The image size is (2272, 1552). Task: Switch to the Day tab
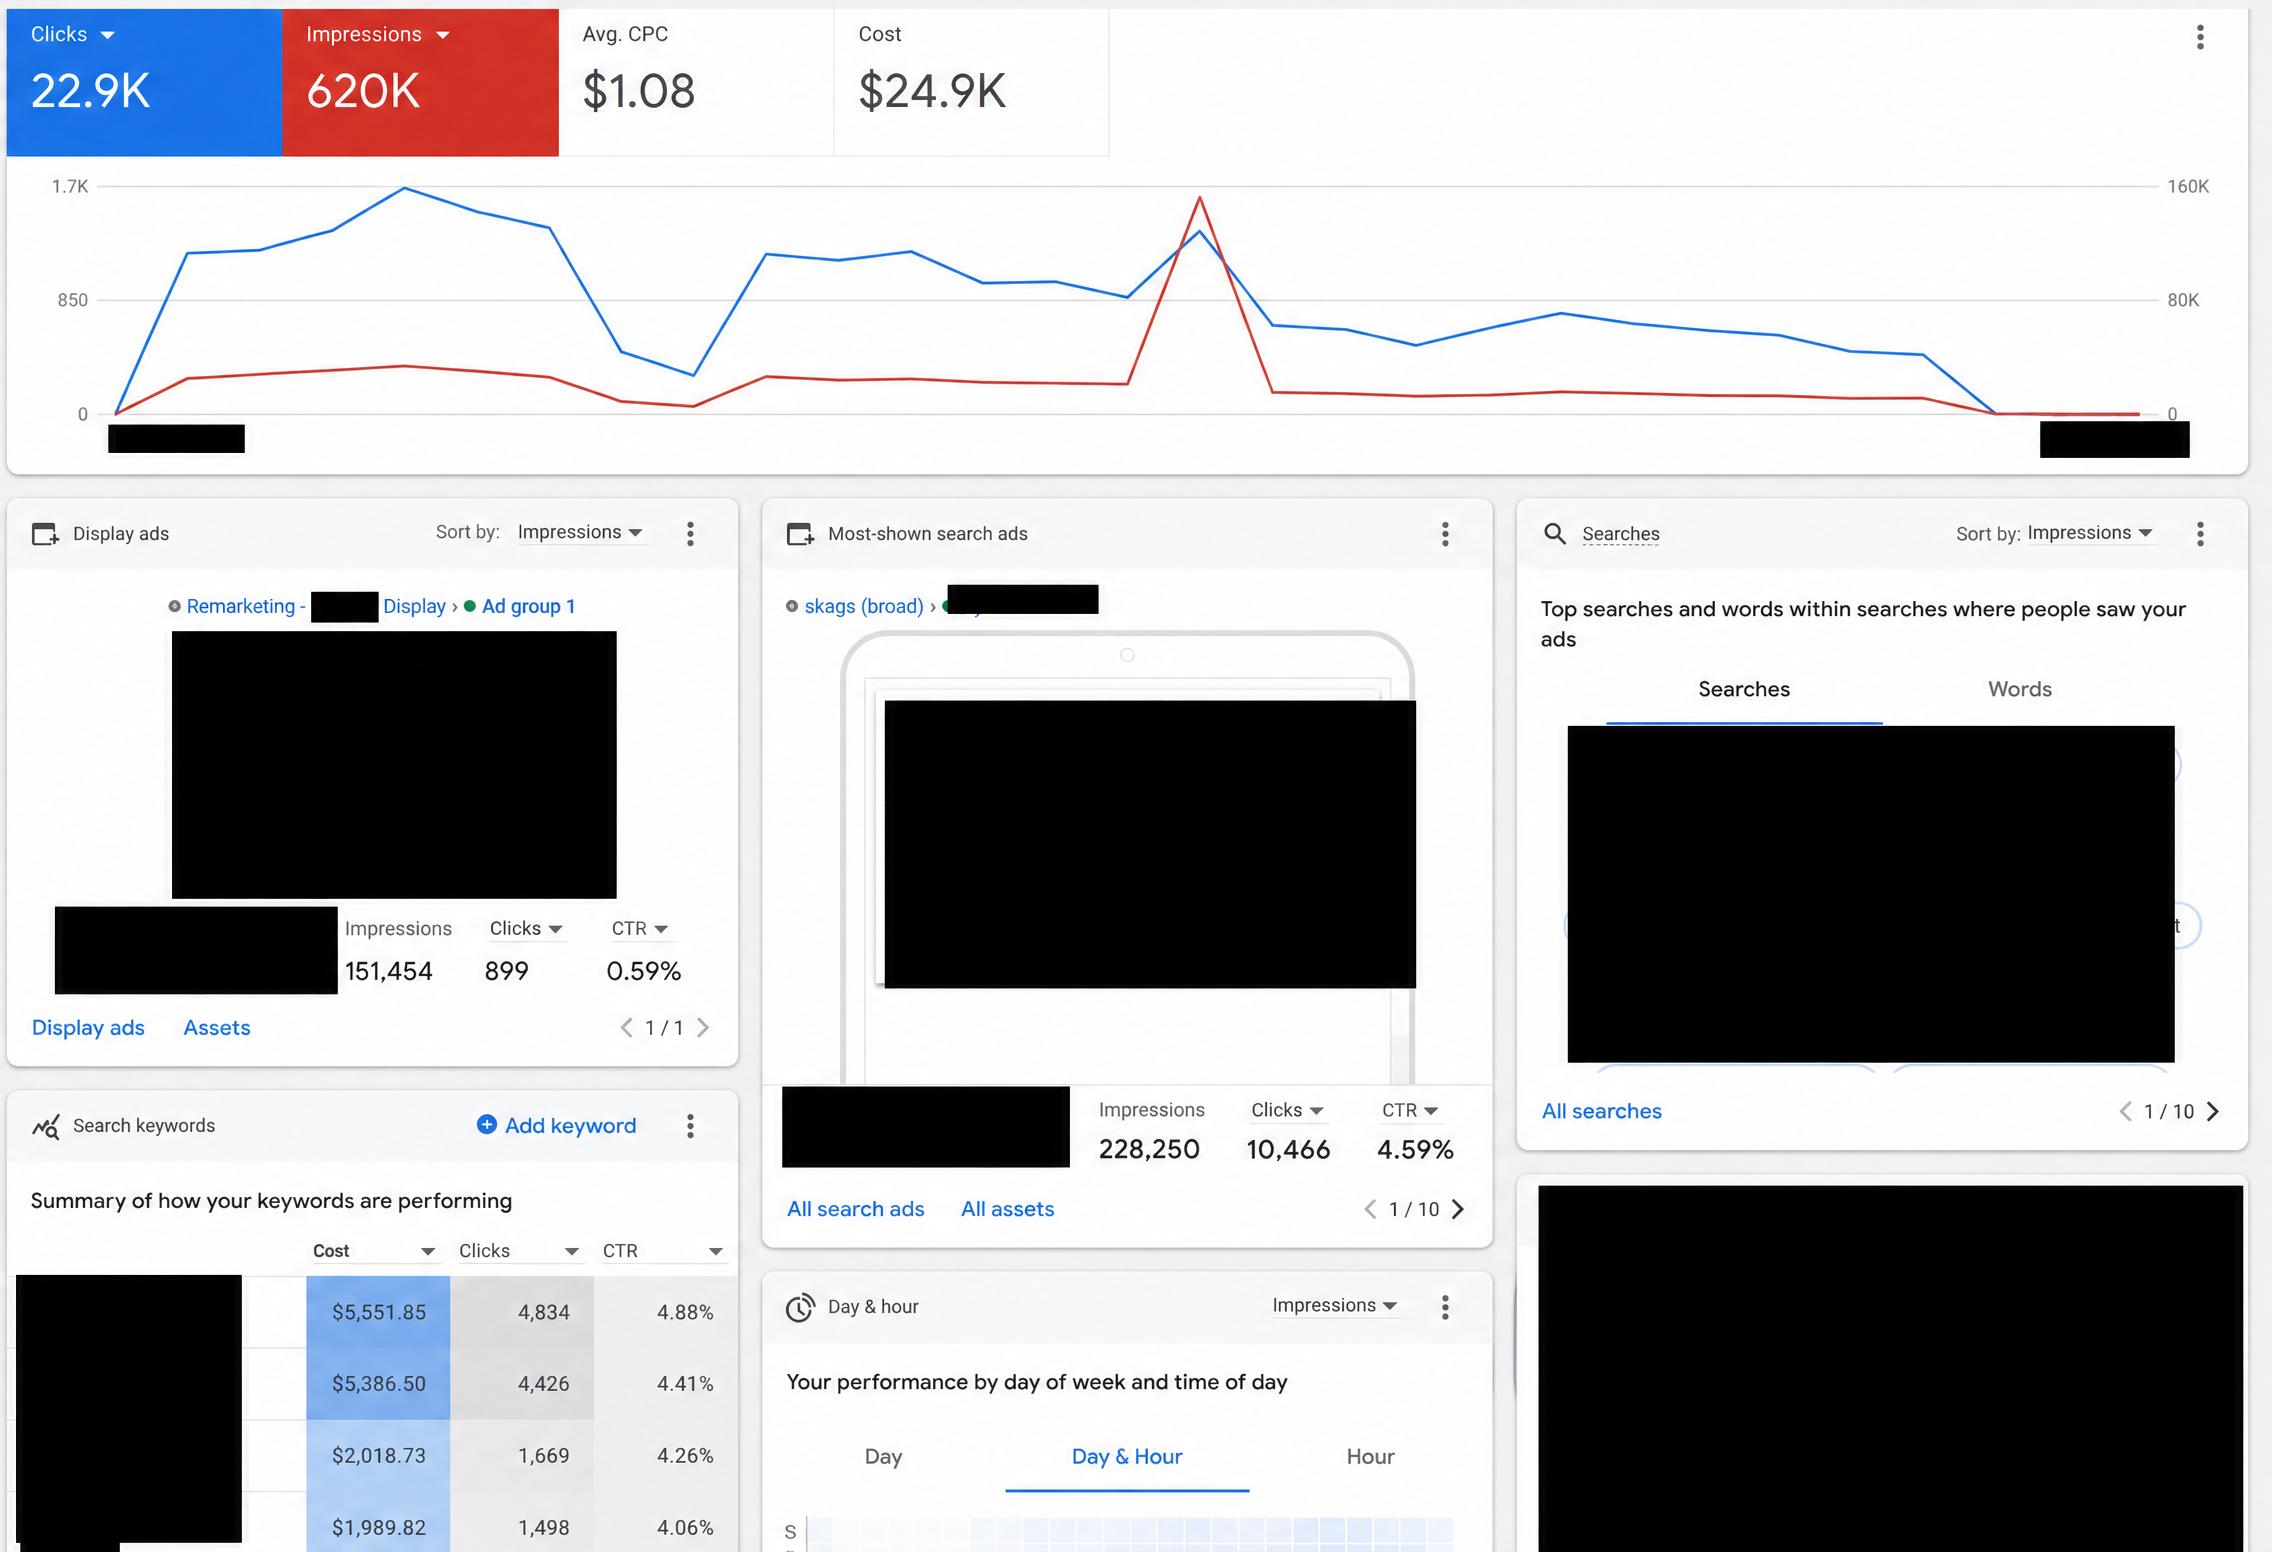coord(883,1457)
